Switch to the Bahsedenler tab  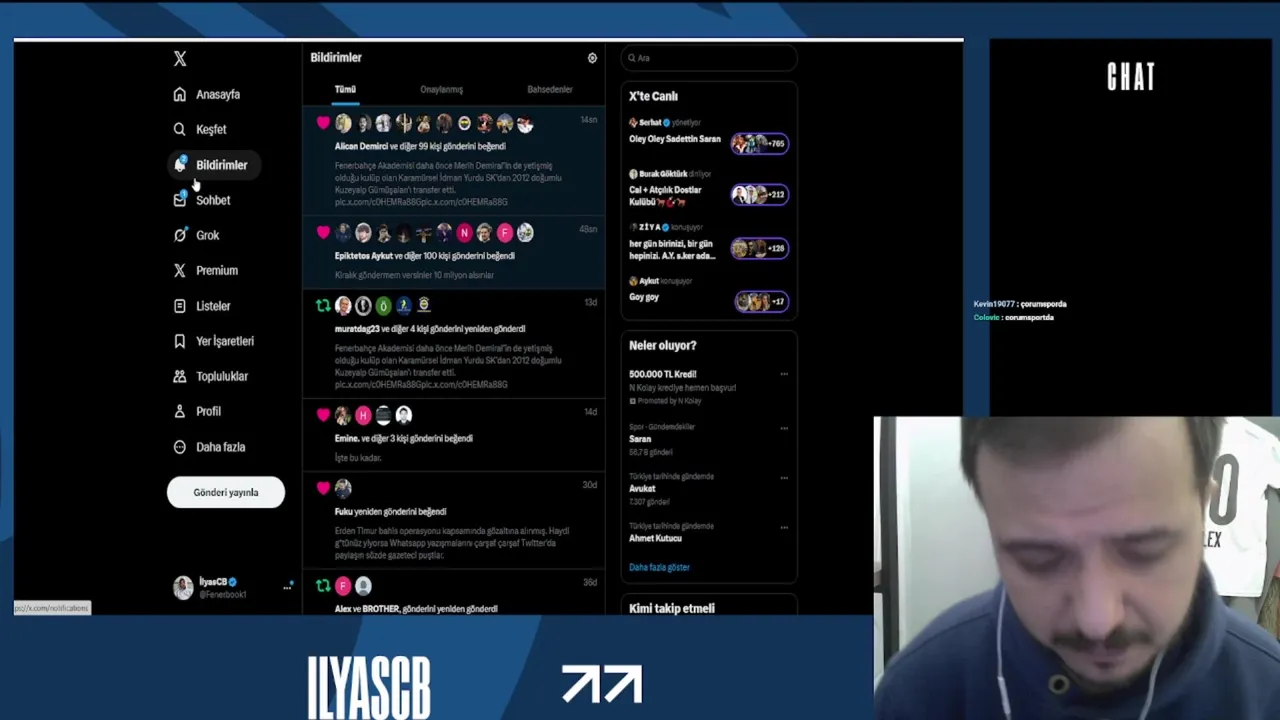coord(550,89)
